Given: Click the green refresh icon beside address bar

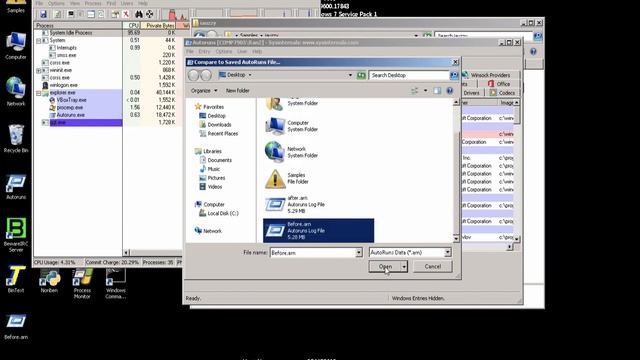Looking at the screenshot, I should point(361,75).
